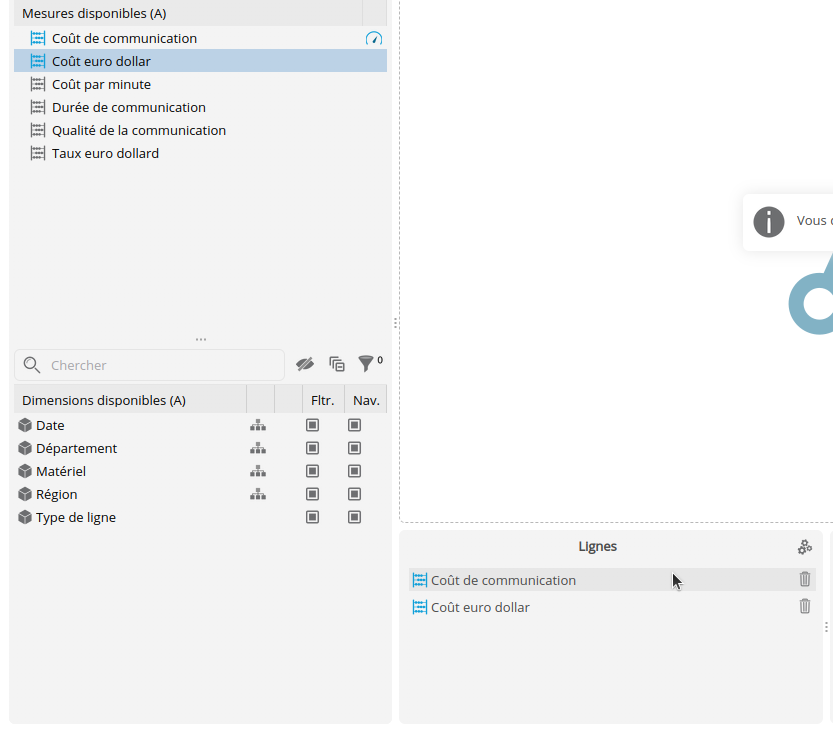833x736 pixels.
Task: Click into the Chercher search field
Action: click(x=160, y=365)
